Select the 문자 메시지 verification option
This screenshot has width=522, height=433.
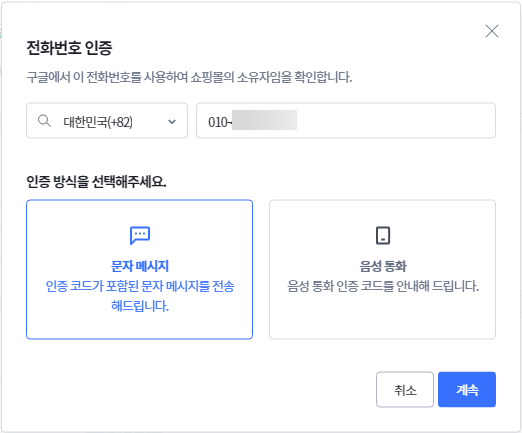point(139,269)
